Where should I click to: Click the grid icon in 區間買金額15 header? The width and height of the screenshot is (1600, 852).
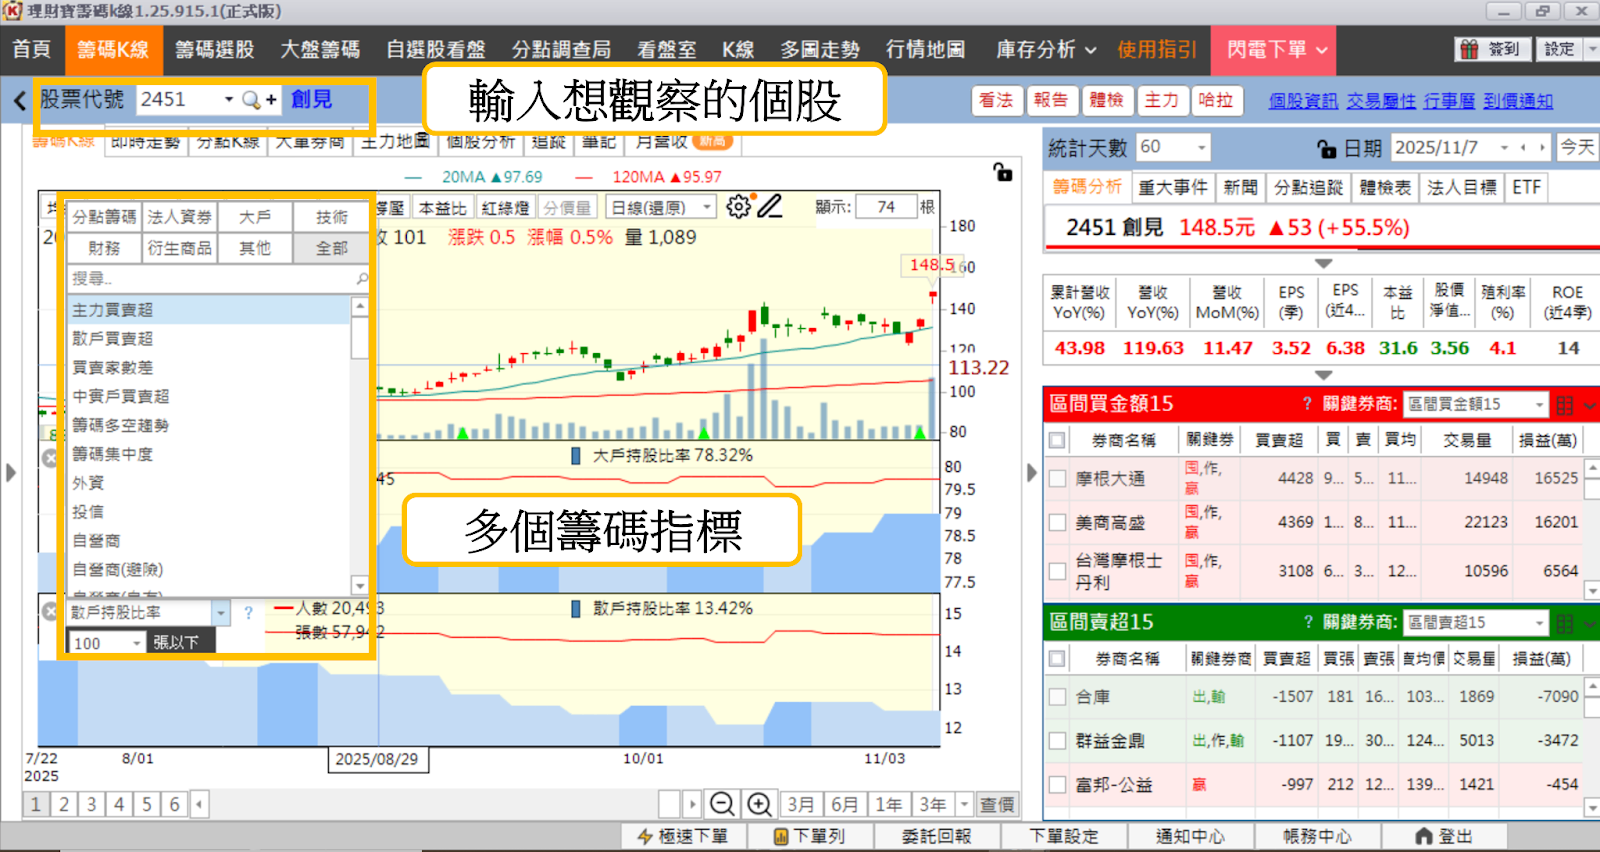pyautogui.click(x=1565, y=405)
